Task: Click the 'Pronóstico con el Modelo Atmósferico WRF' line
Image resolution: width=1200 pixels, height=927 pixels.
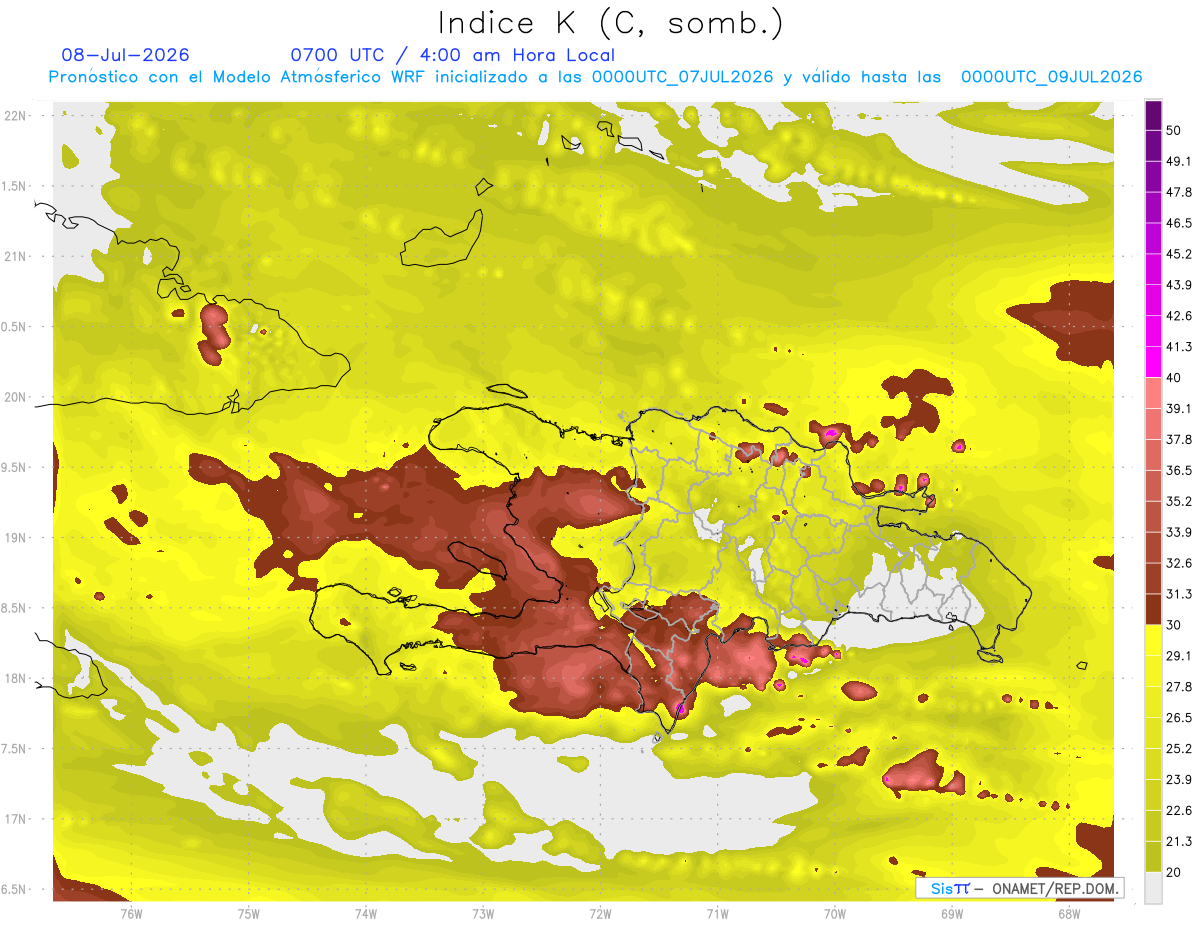Action: pyautogui.click(x=595, y=77)
